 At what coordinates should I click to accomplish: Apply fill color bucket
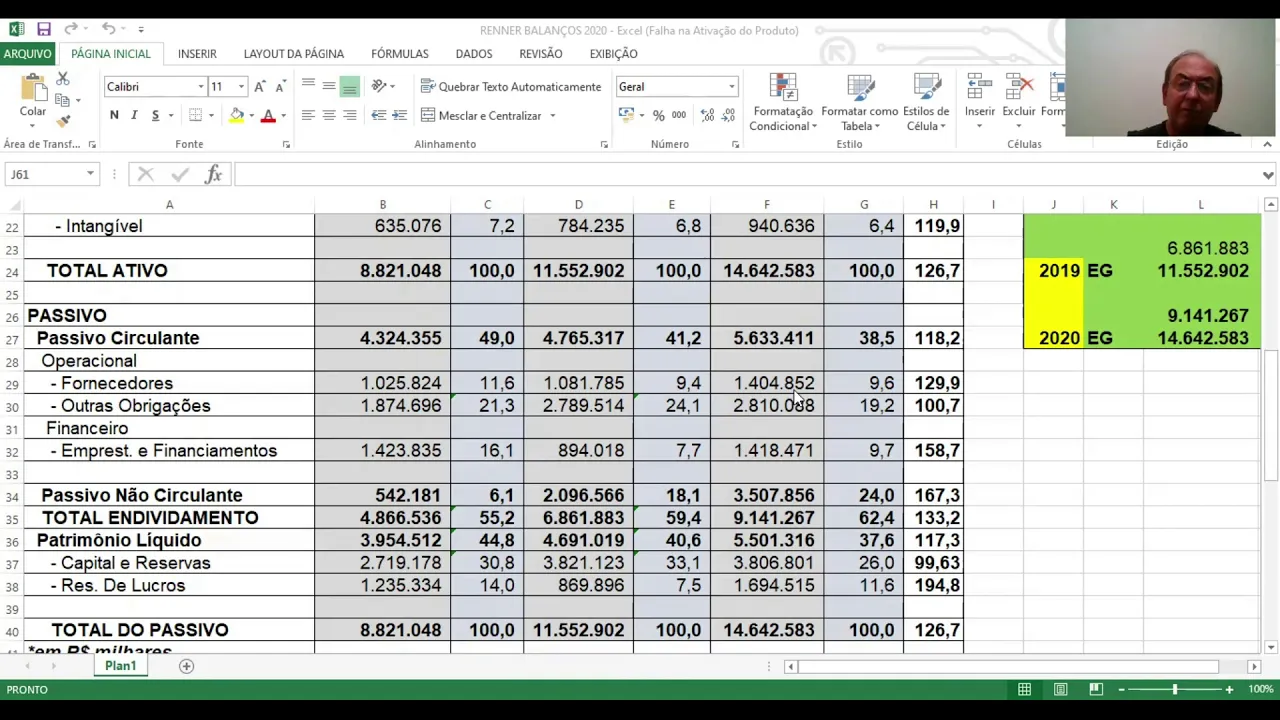tap(237, 116)
